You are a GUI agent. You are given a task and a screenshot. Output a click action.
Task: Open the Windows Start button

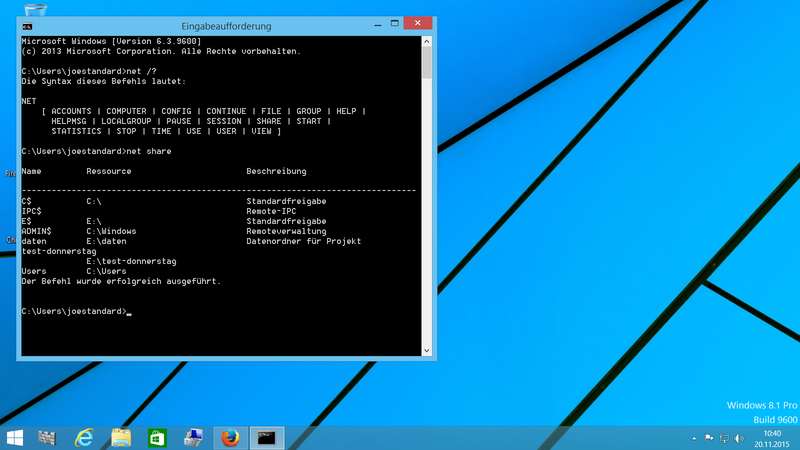point(15,438)
